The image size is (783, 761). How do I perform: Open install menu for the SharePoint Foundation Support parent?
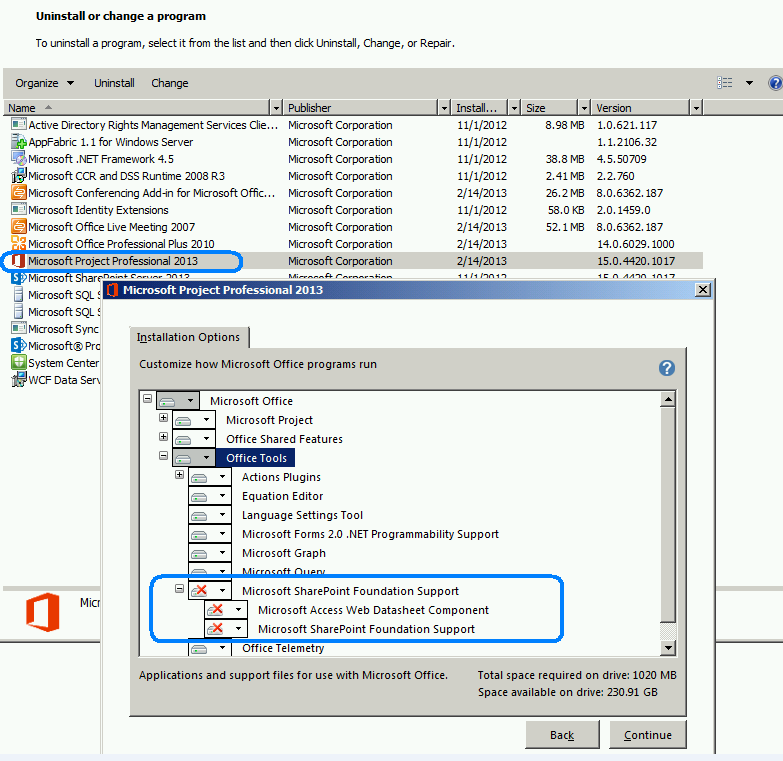(210, 591)
